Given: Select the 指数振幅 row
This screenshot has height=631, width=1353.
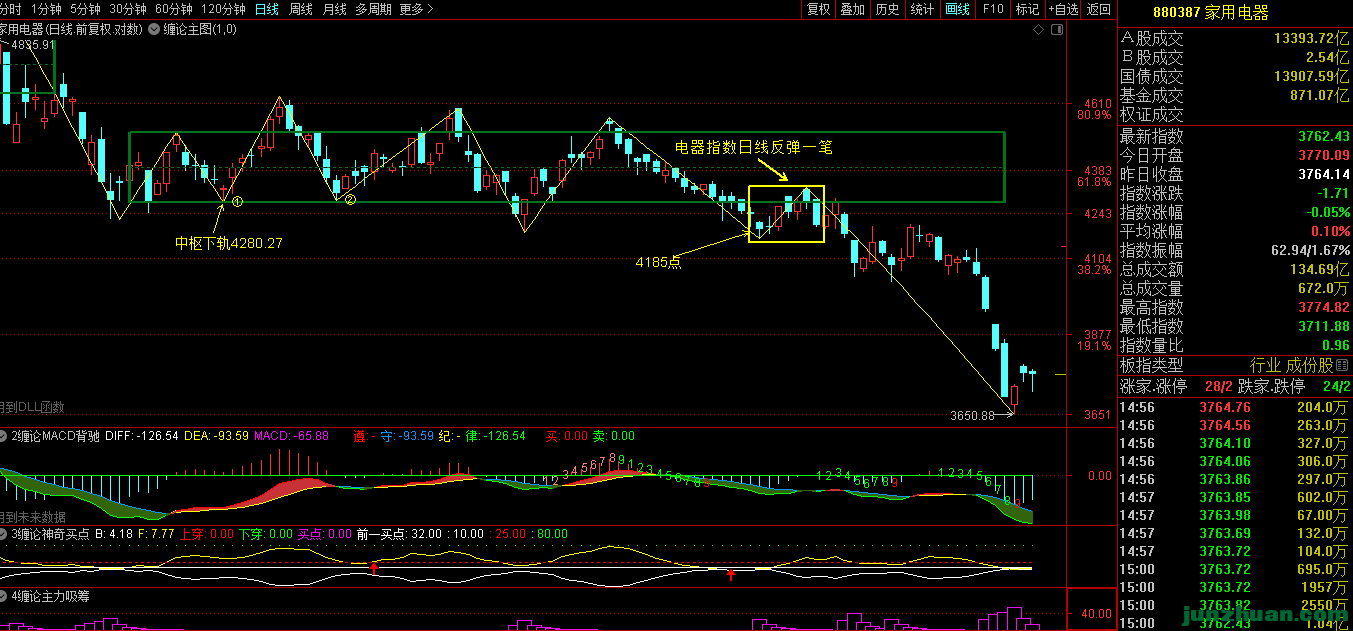Looking at the screenshot, I should tap(1235, 250).
